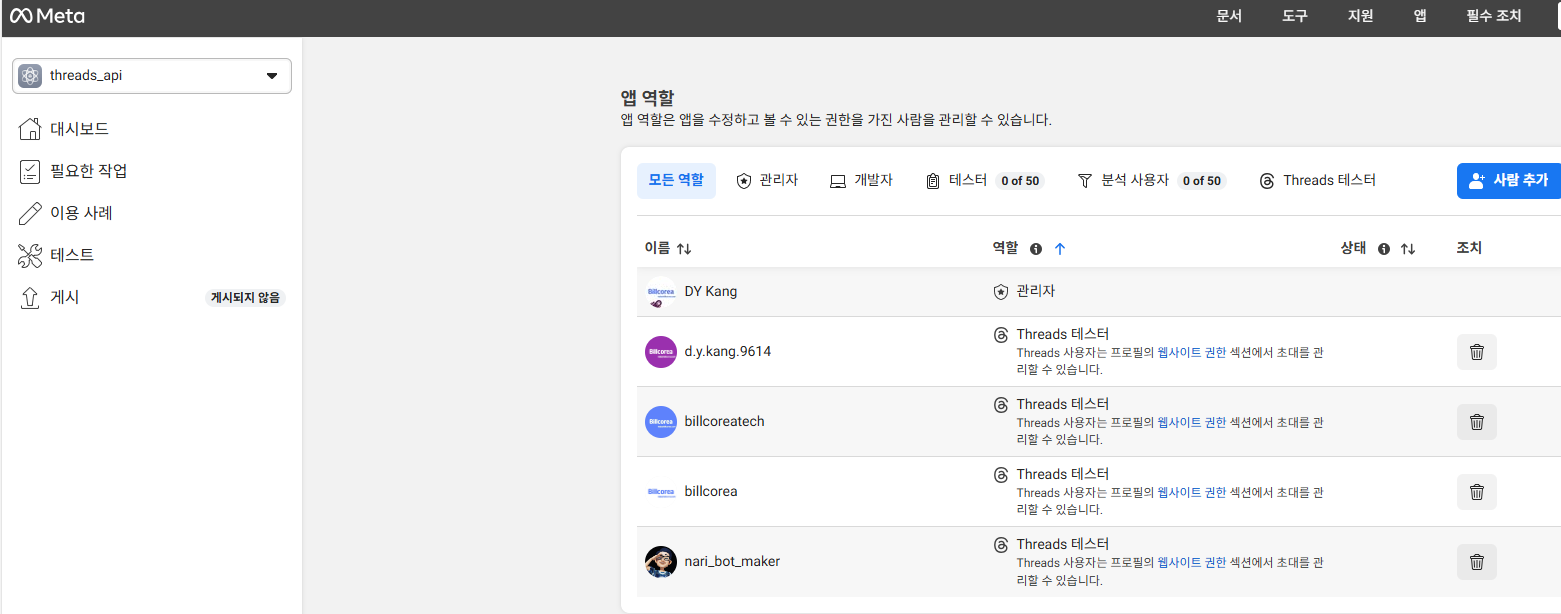Delete d.y.kang.9614 with trash icon
Image resolution: width=1561 pixels, height=614 pixels.
point(1476,352)
